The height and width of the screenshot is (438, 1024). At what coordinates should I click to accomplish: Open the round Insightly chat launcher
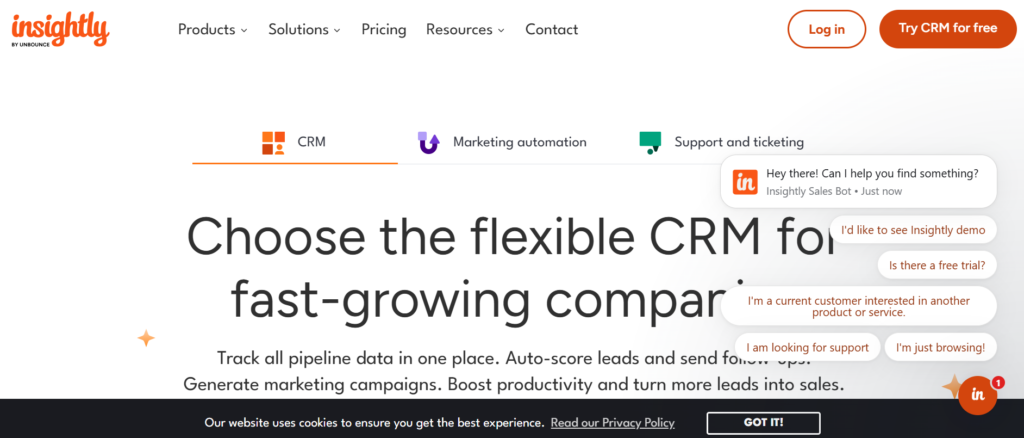[977, 396]
